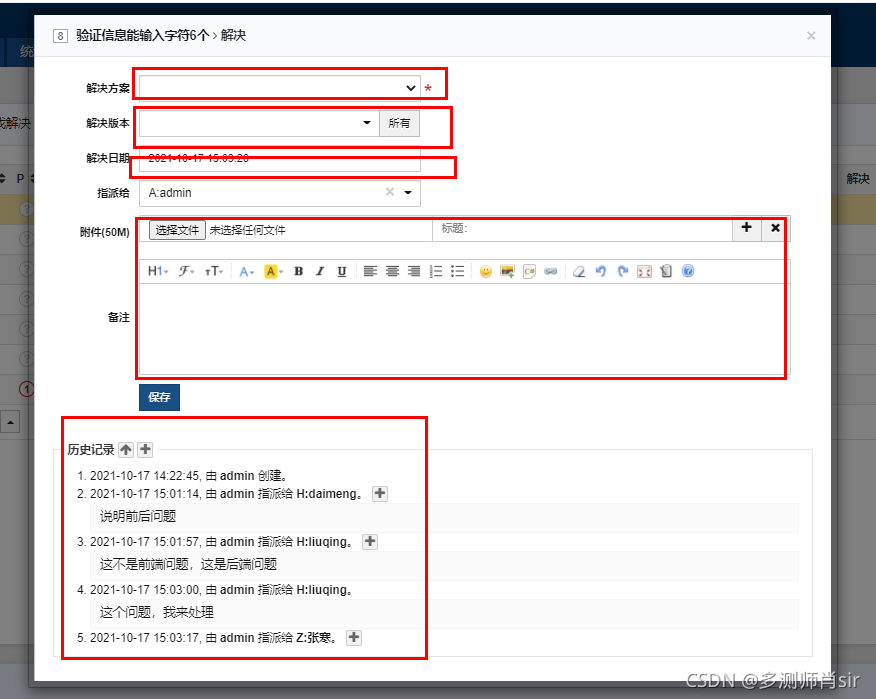This screenshot has width=876, height=699.
Task: Insert an emoticon smiley
Action: 486,272
